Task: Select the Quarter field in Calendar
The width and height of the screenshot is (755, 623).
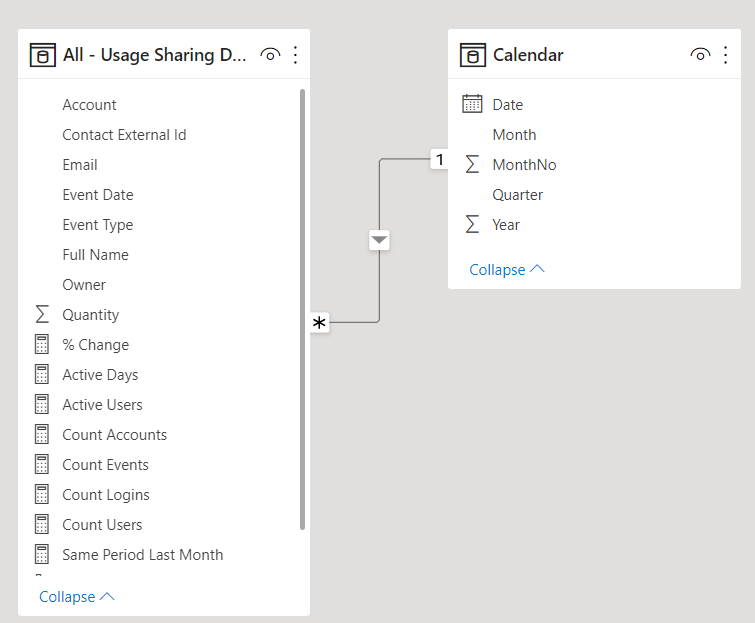Action: [518, 195]
